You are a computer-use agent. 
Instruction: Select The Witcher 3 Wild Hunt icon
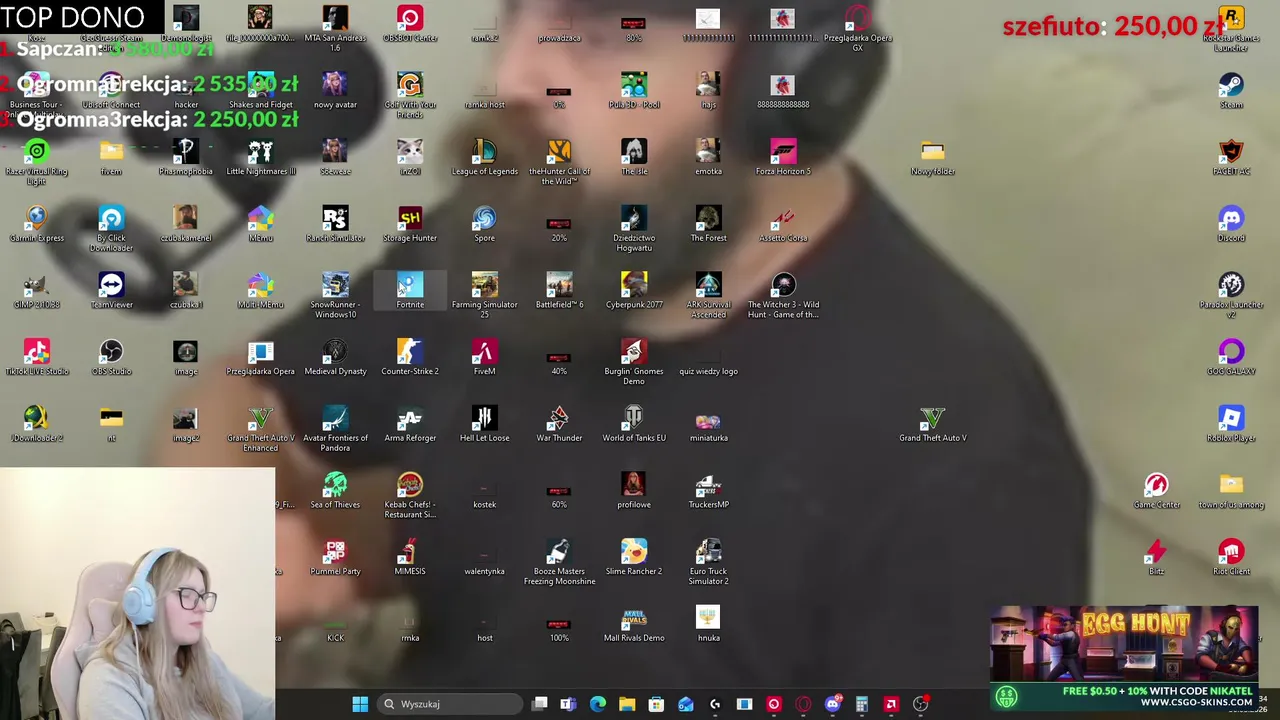tap(783, 294)
